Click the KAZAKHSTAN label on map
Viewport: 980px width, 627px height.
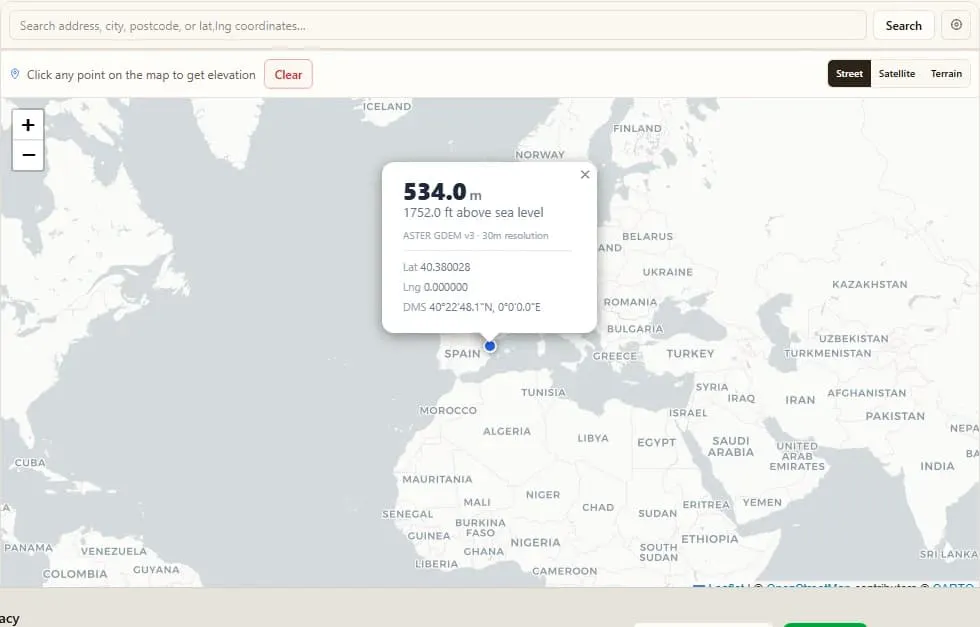click(869, 284)
